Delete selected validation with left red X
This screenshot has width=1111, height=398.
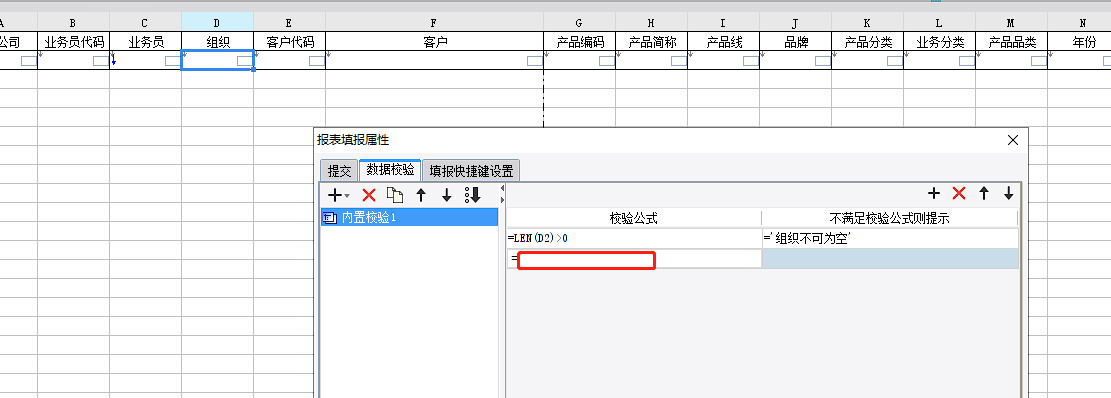[368, 195]
